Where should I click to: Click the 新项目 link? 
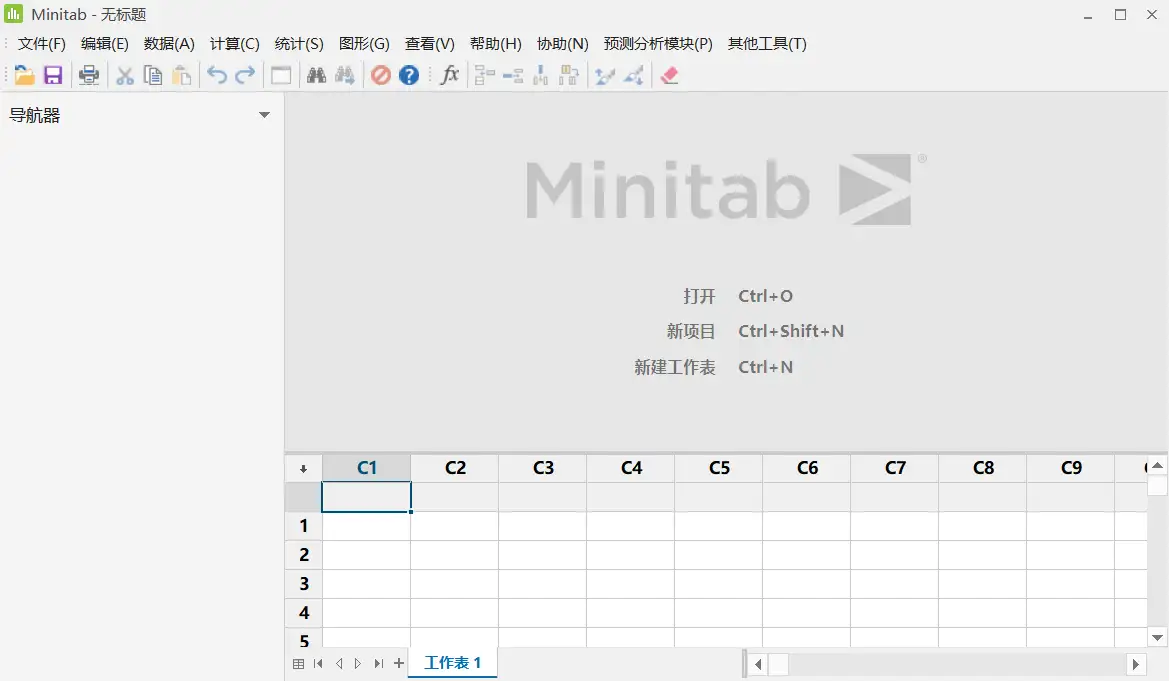click(691, 331)
